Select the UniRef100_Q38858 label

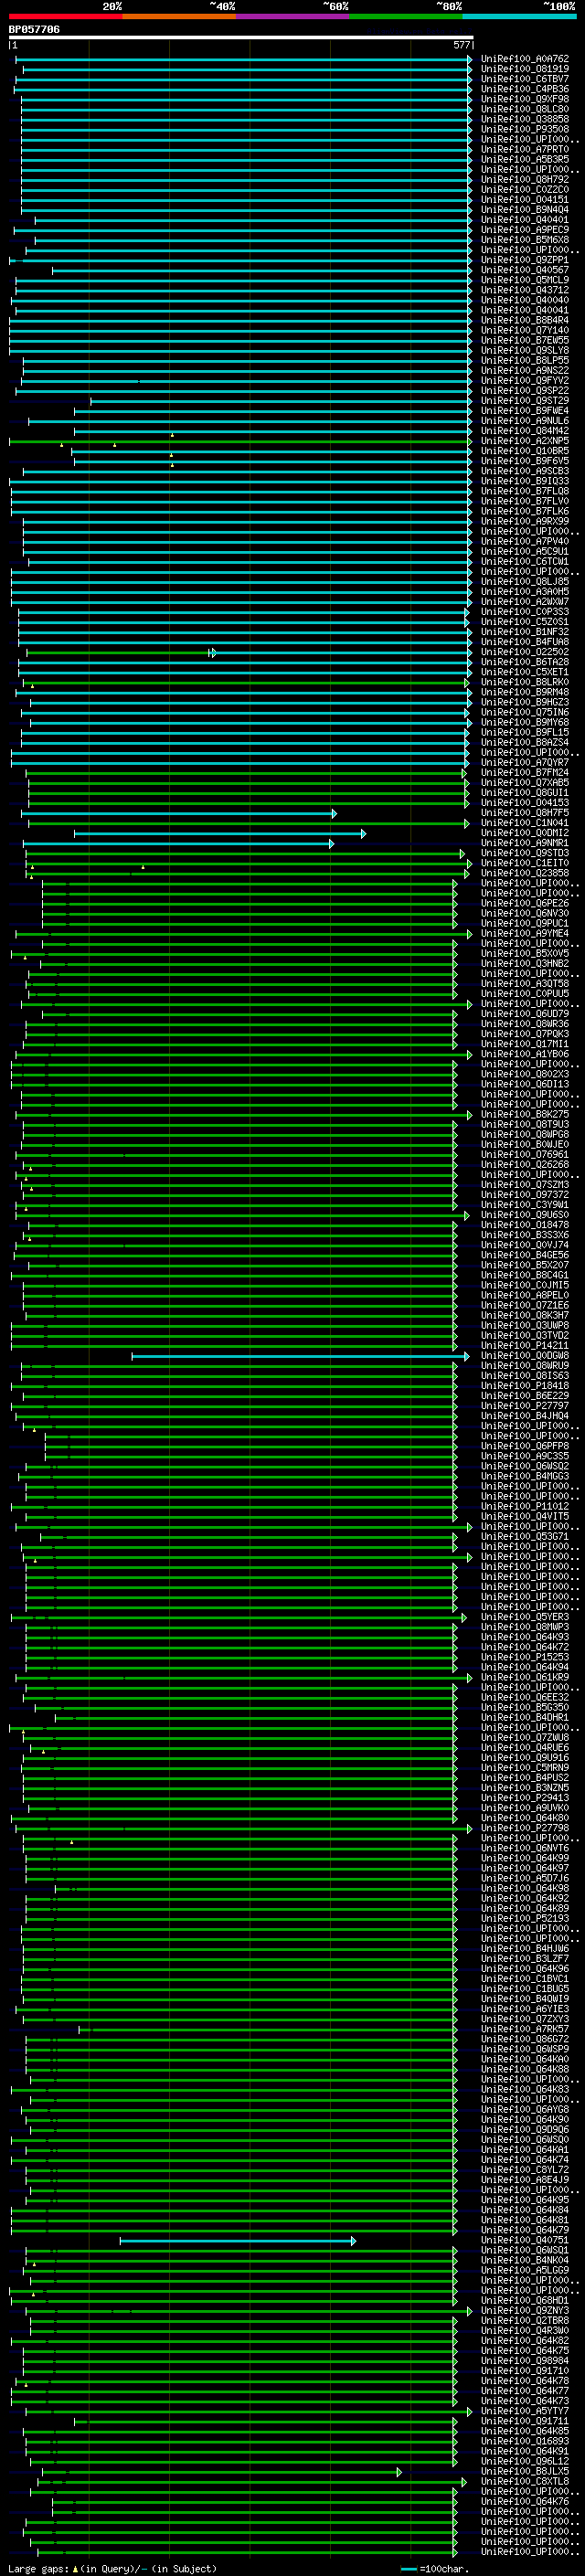525,119
